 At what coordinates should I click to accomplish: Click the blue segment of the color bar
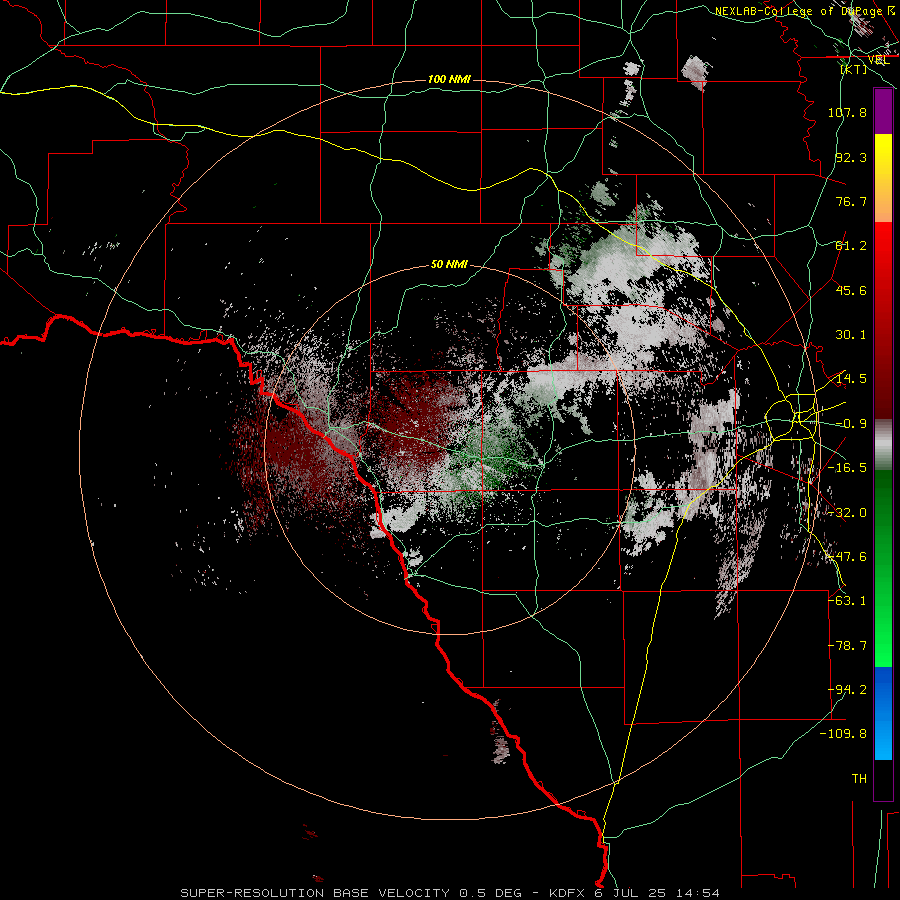point(883,713)
